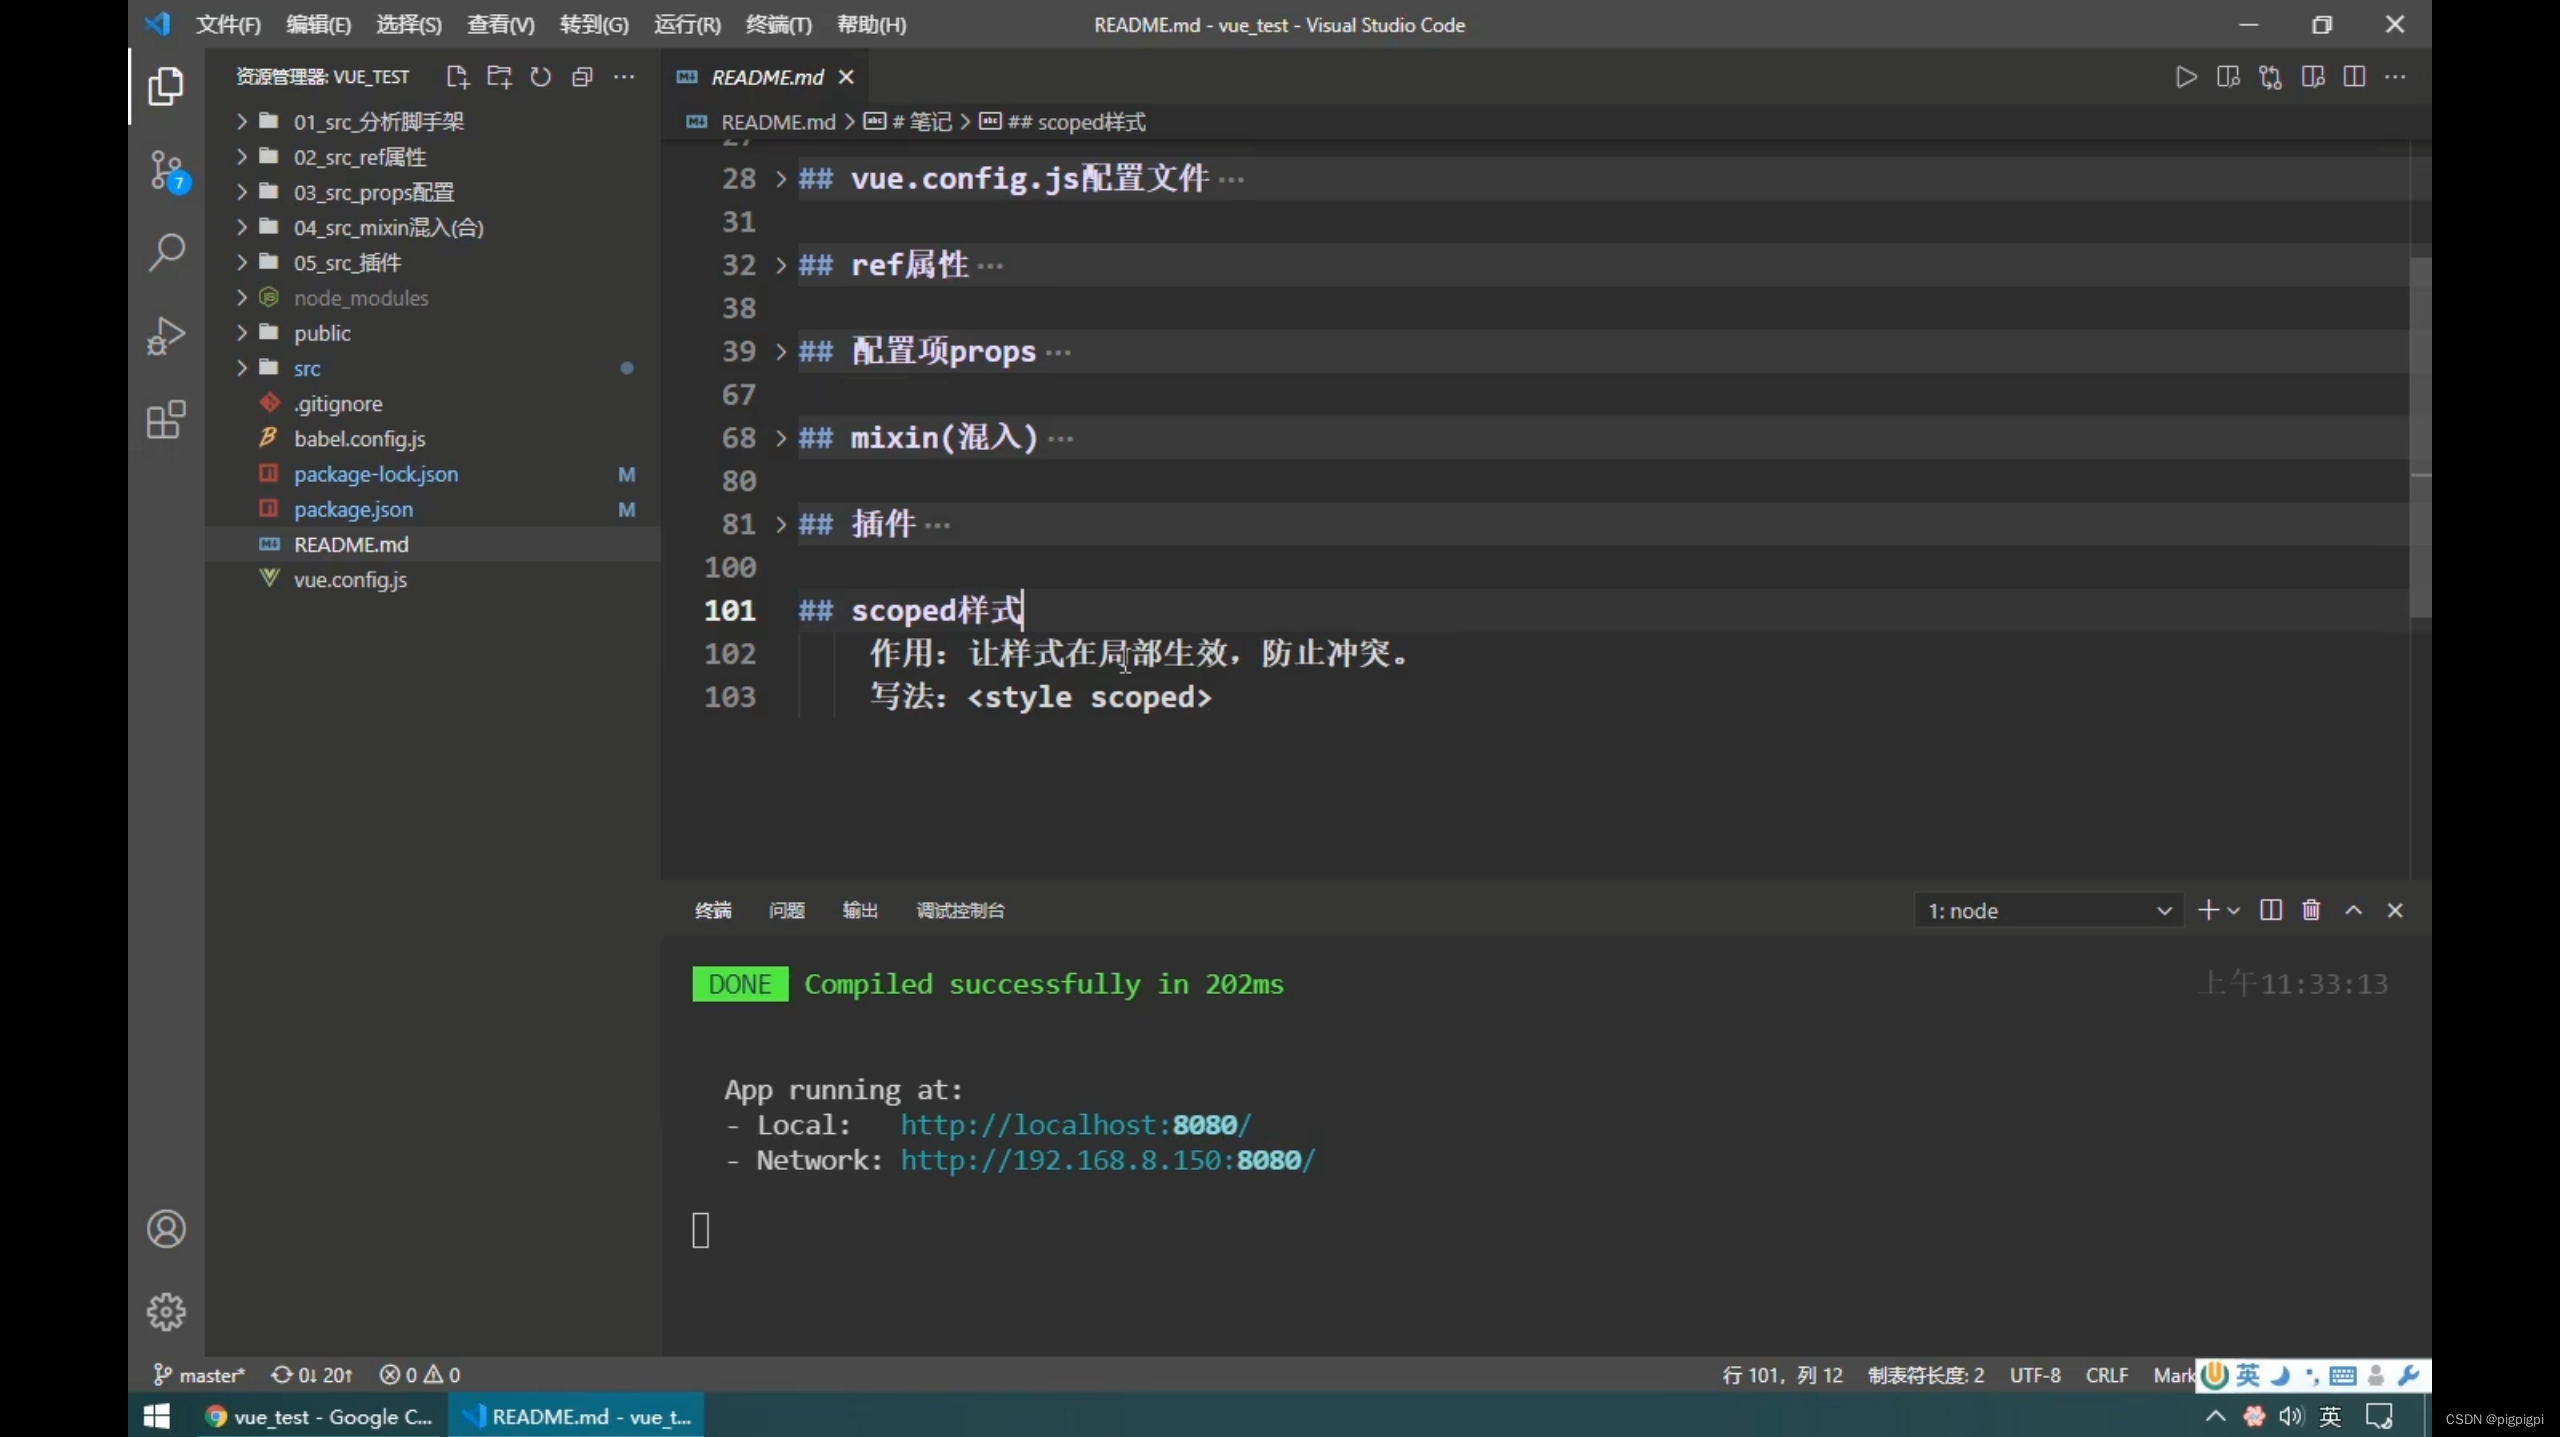Viewport: 2560px width, 1437px height.
Task: Click the Run code icon in editor toolbar
Action: [x=2186, y=77]
